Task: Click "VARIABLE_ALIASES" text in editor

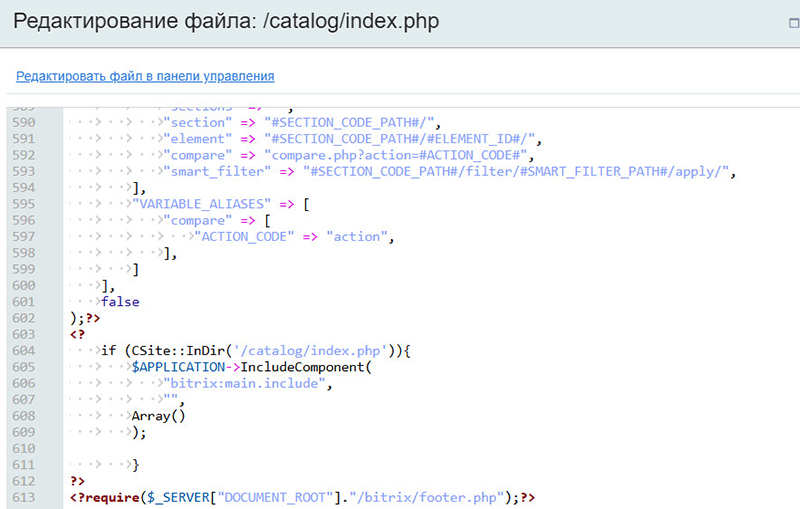Action: click(209, 204)
